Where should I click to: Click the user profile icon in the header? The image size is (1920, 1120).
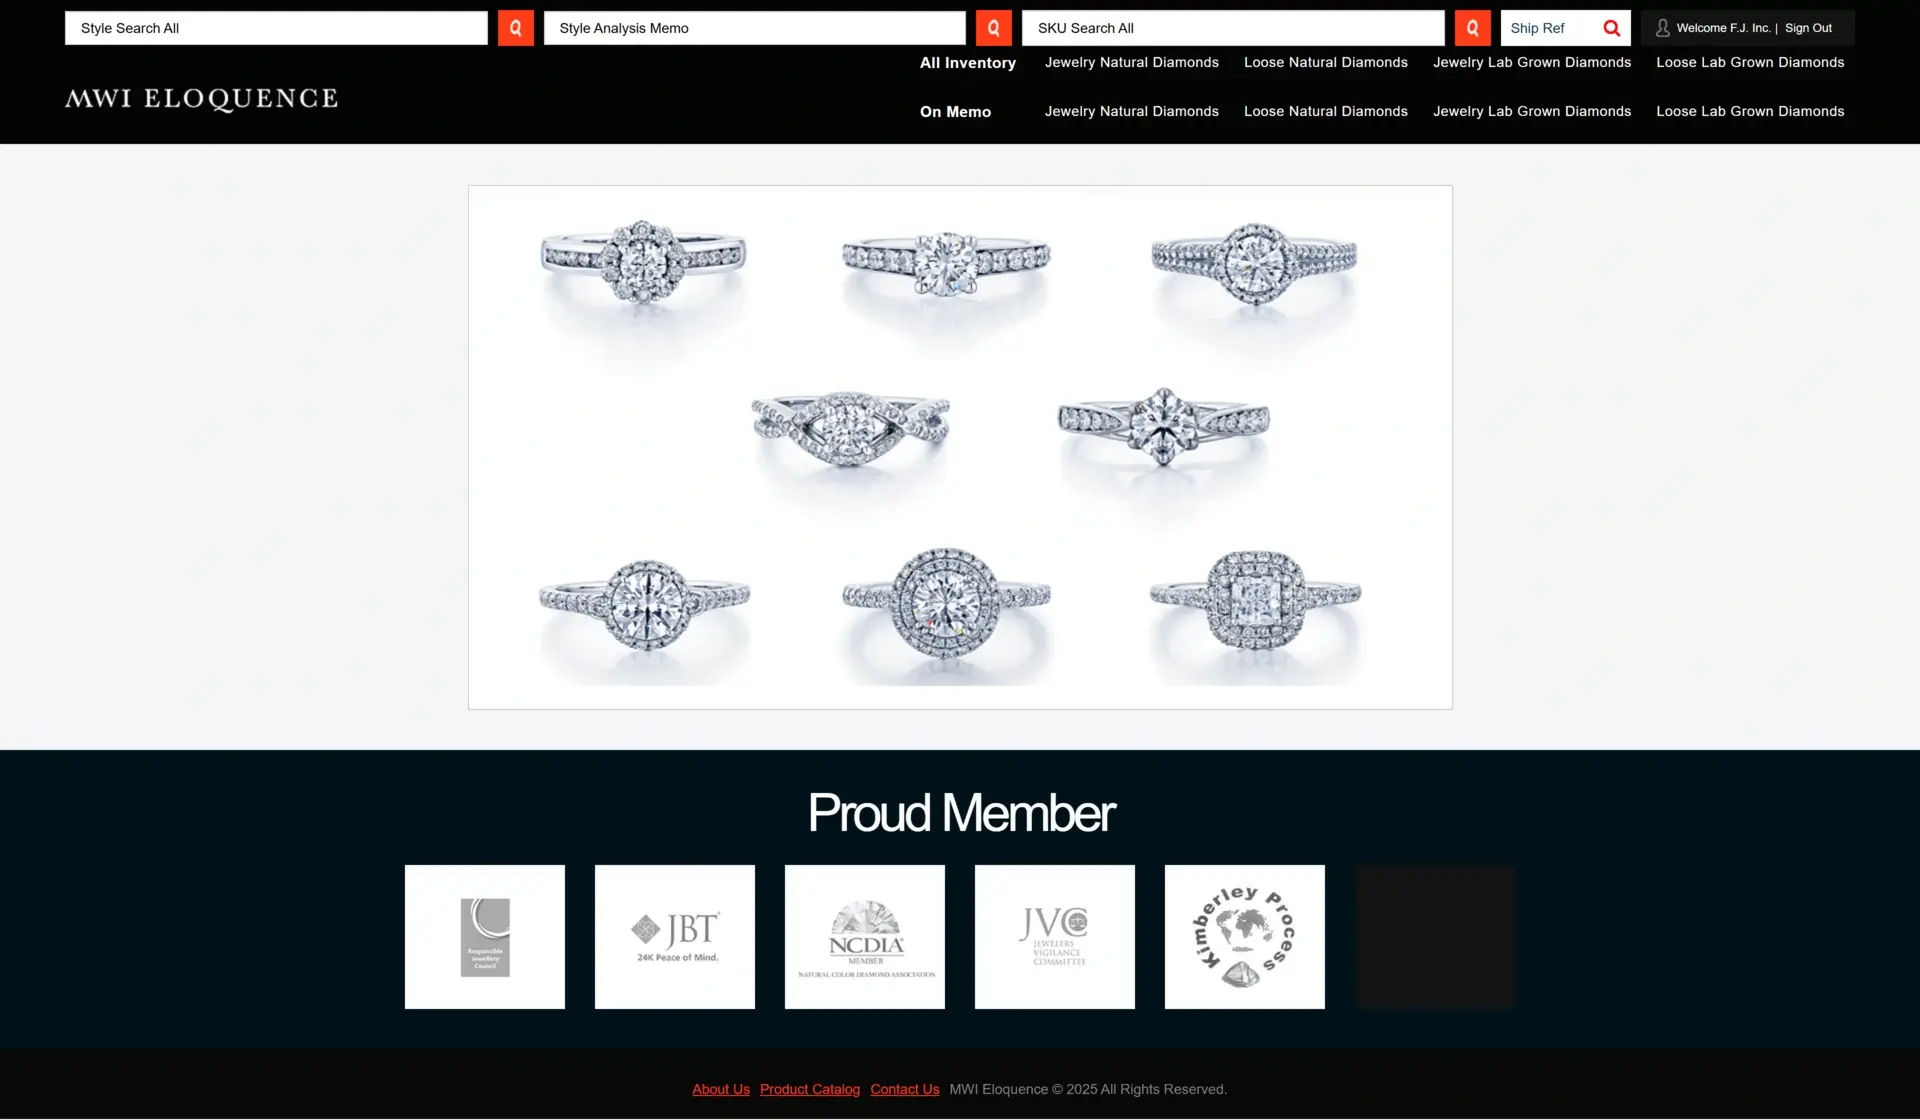(1661, 27)
